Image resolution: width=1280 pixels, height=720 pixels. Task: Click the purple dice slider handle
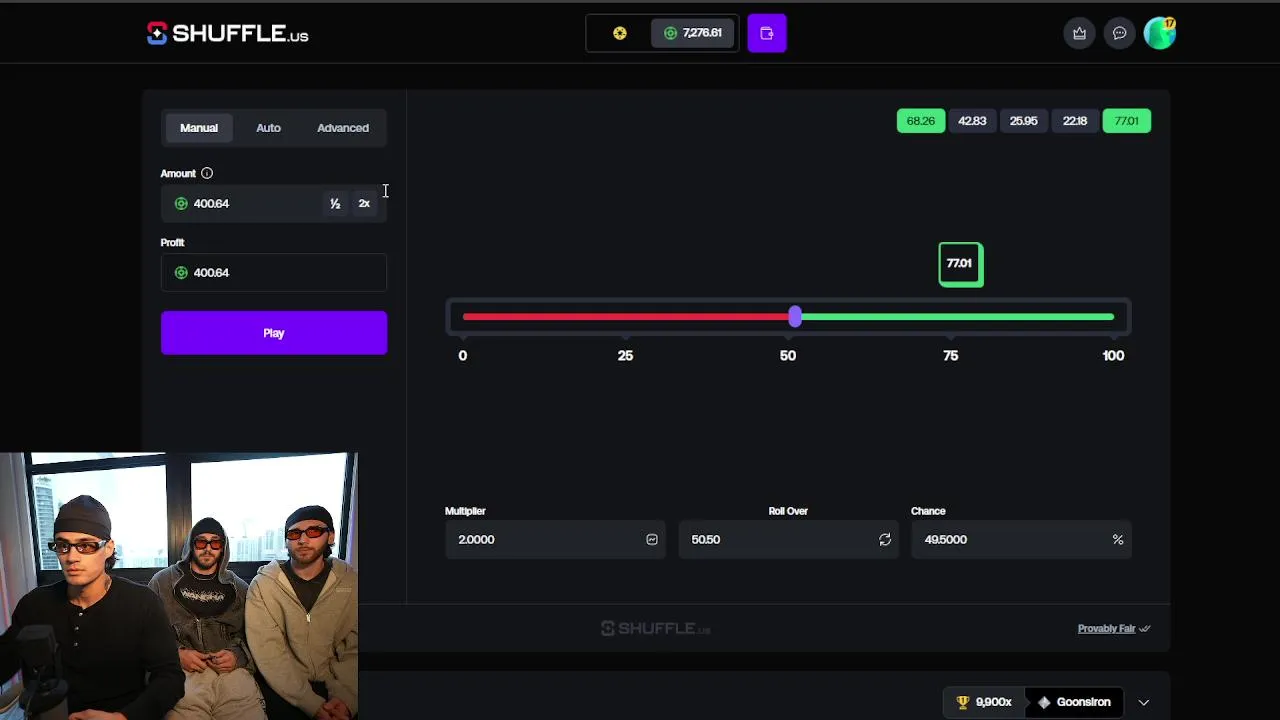click(795, 317)
